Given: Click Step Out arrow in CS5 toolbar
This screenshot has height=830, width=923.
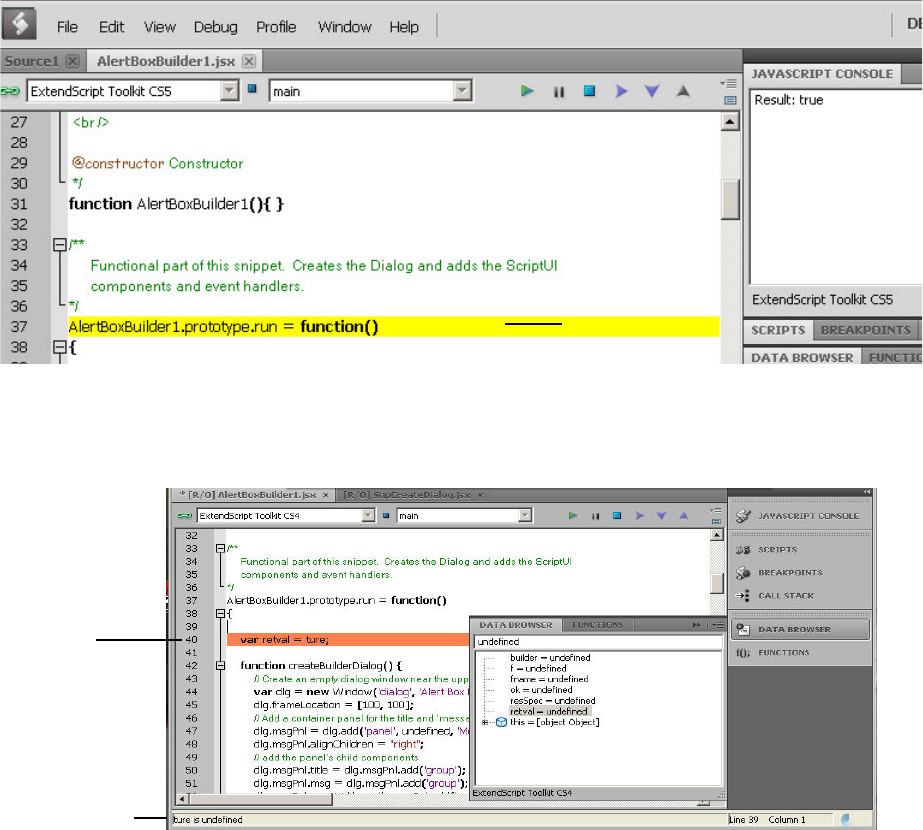Looking at the screenshot, I should pyautogui.click(x=683, y=91).
